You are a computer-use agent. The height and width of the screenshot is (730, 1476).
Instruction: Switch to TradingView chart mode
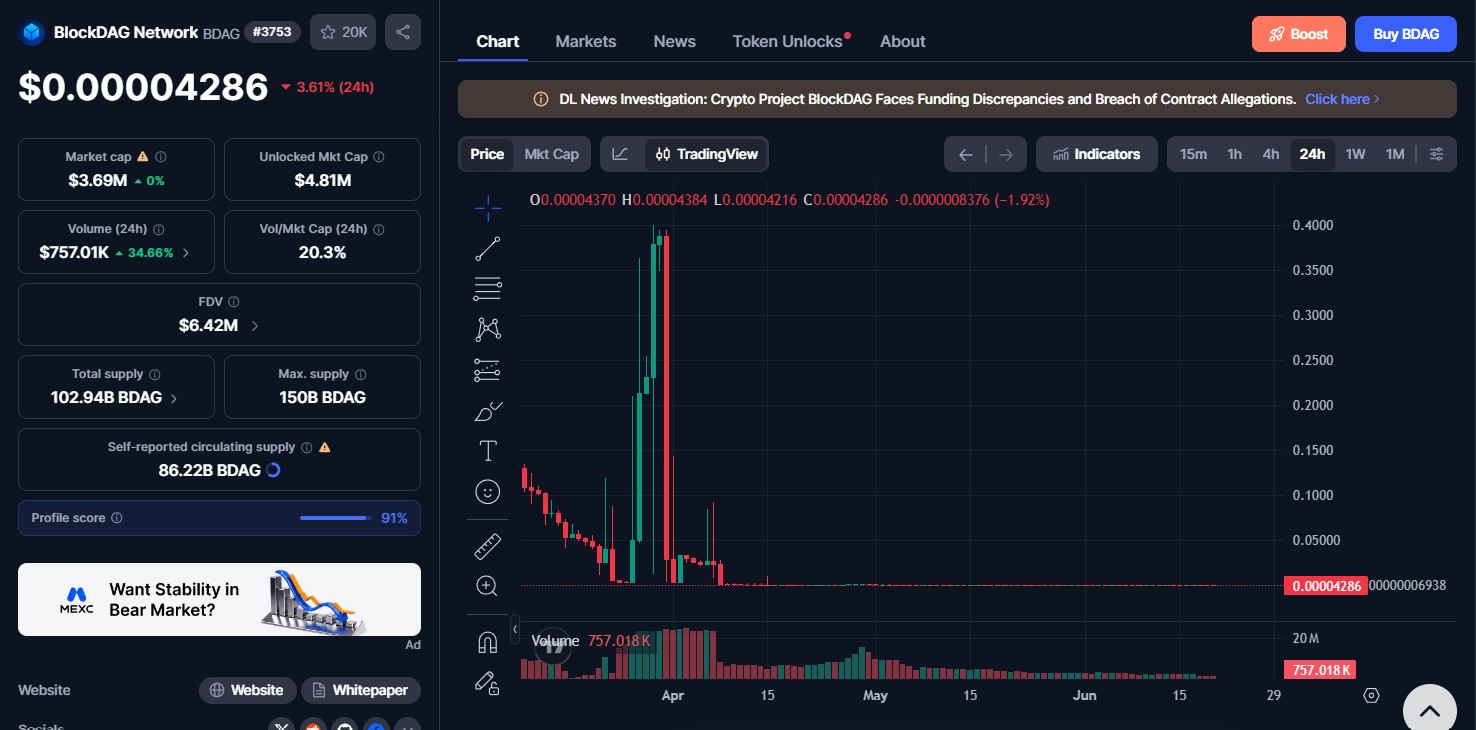point(707,154)
